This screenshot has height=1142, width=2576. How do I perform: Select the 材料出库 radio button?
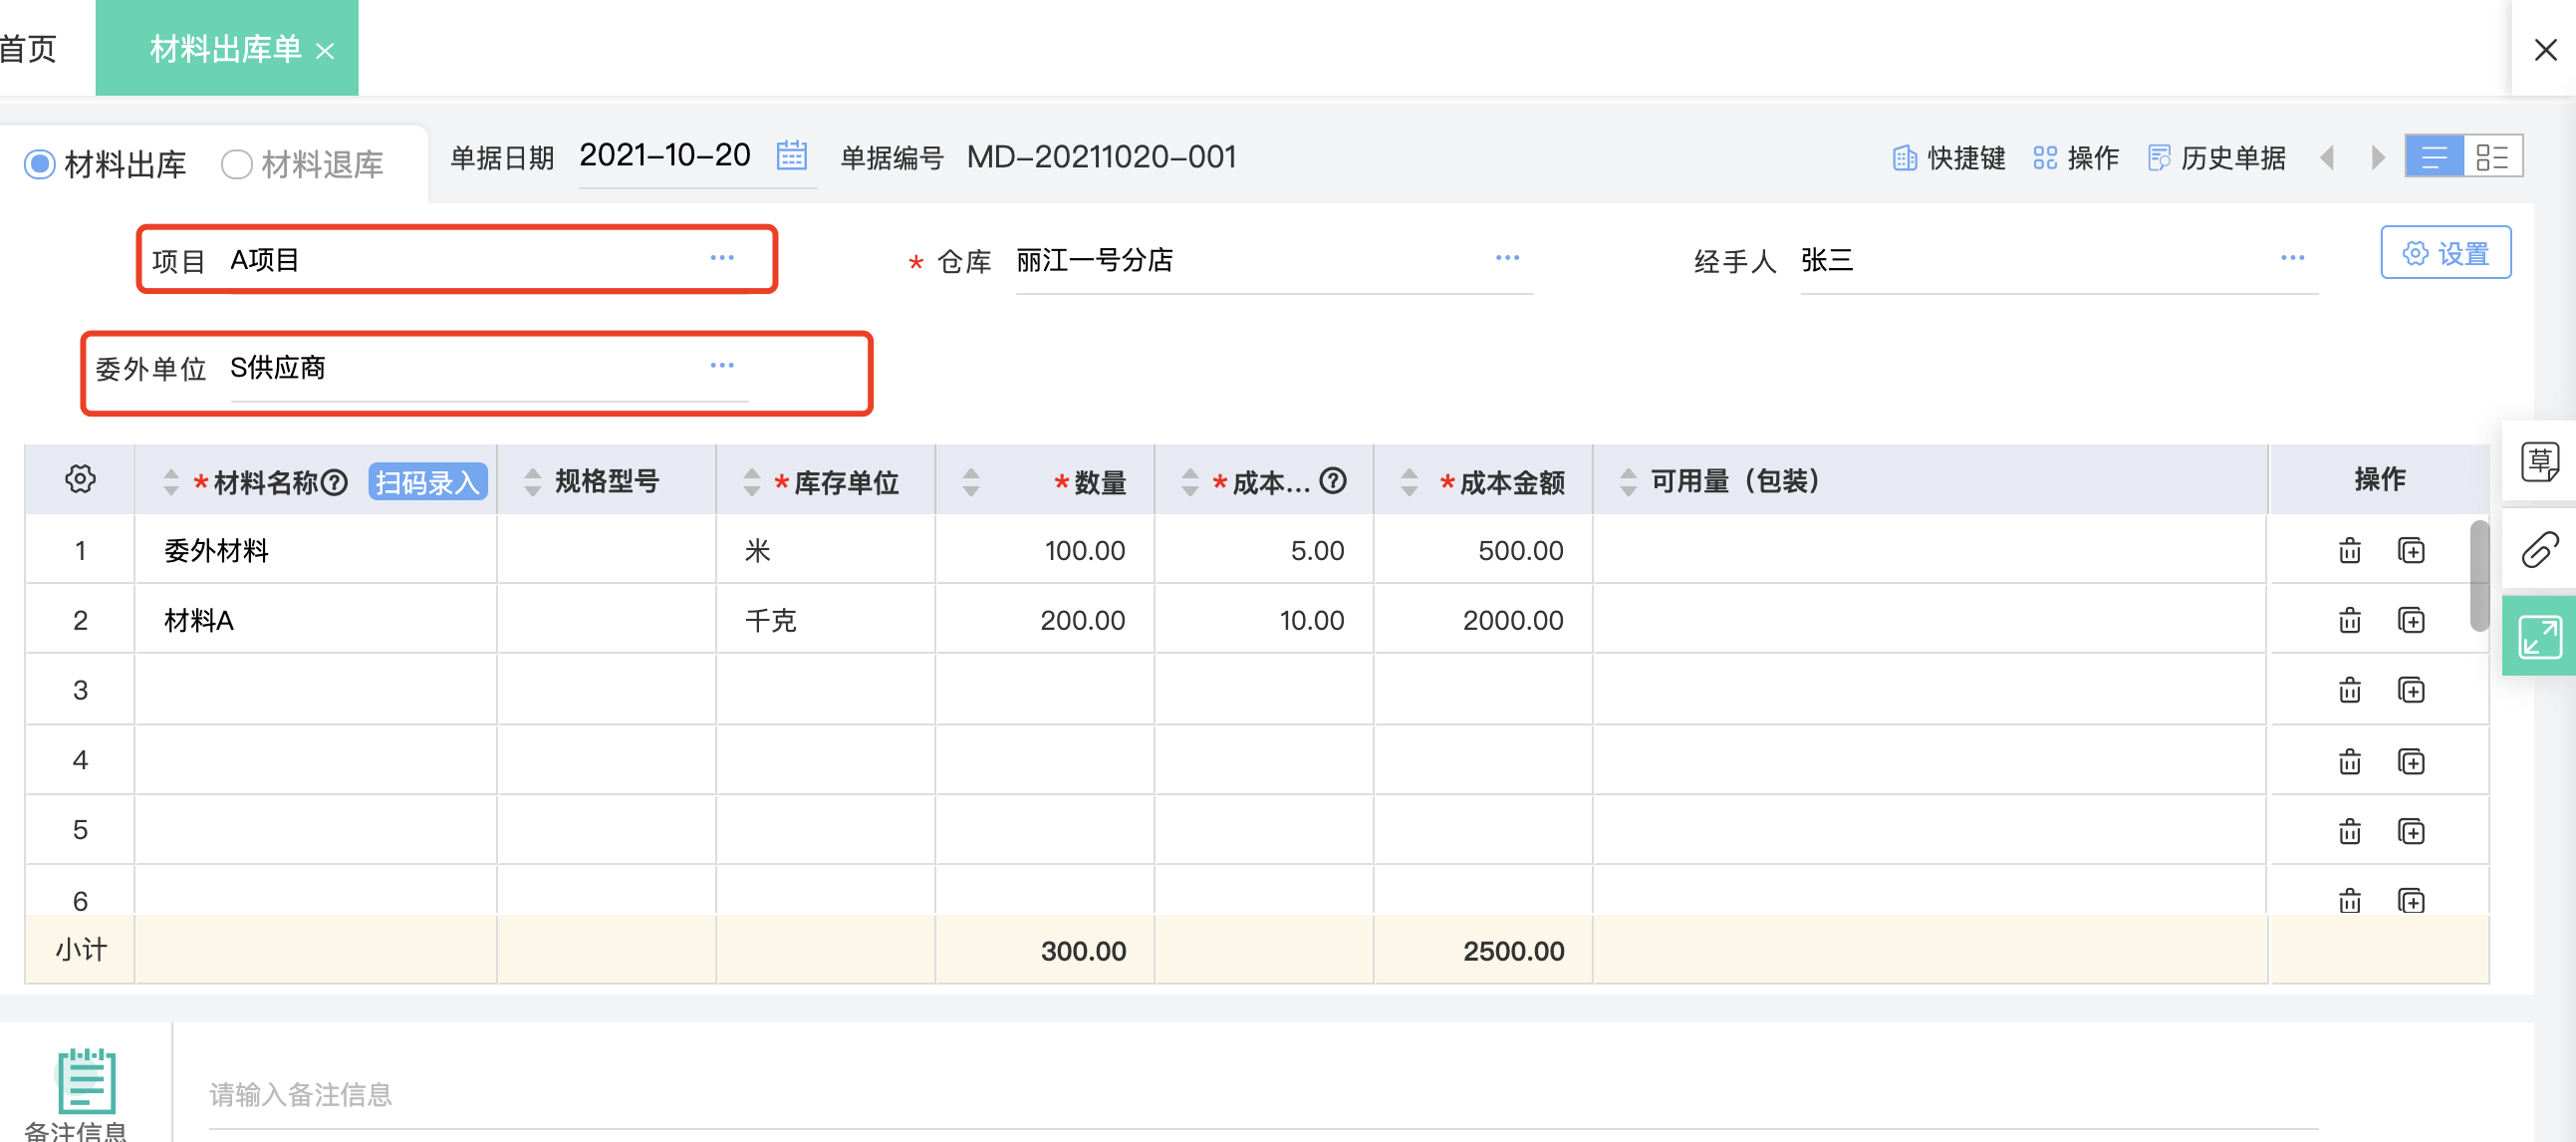pyautogui.click(x=39, y=164)
